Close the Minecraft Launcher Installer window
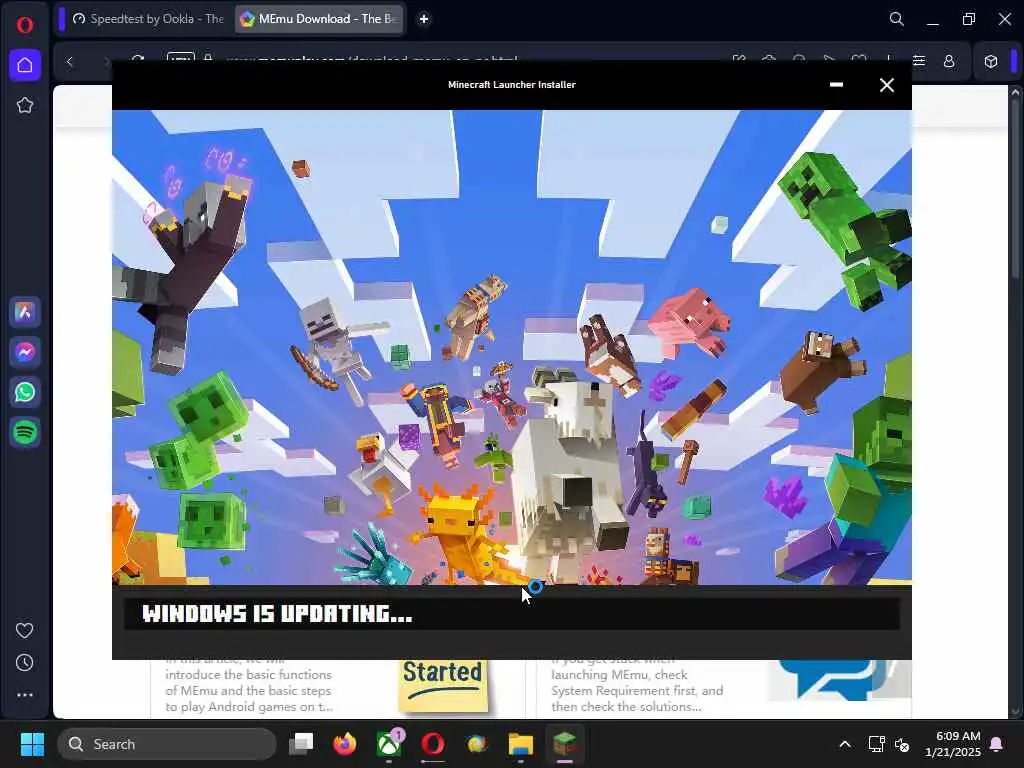The height and width of the screenshot is (768, 1024). click(886, 85)
